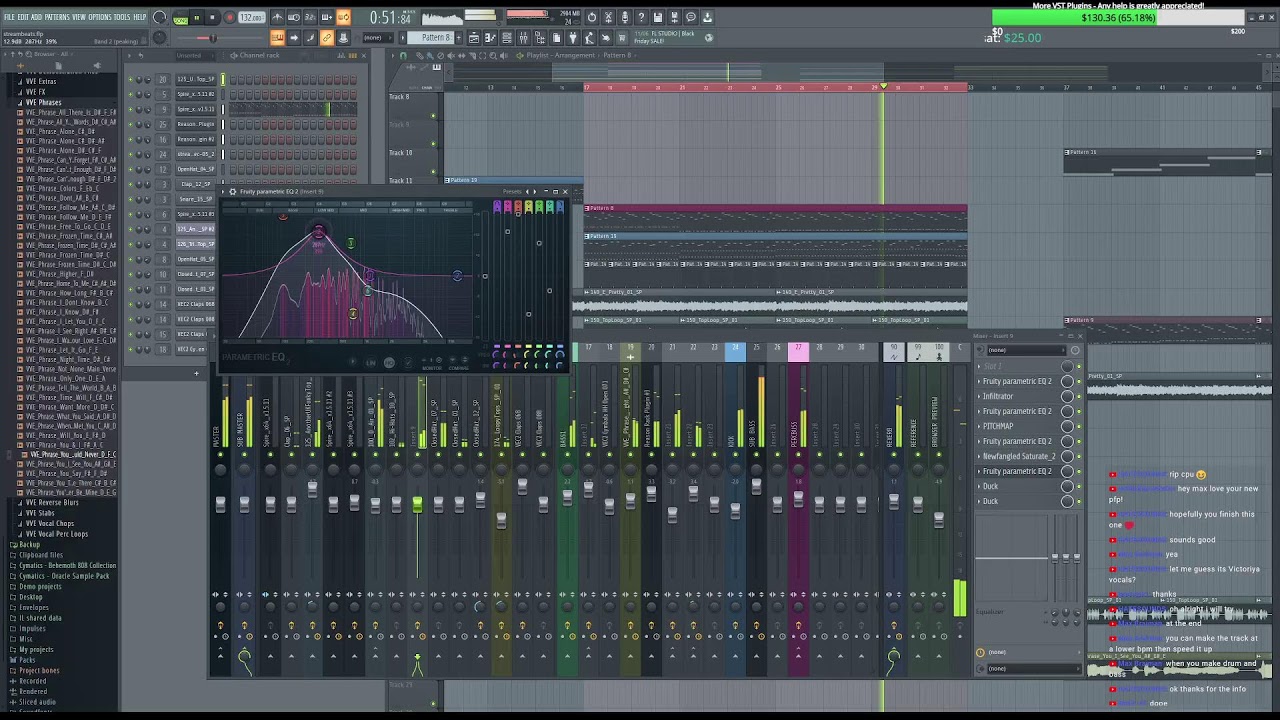The image size is (1280, 720).
Task: Click the record button in transport
Action: click(x=229, y=17)
